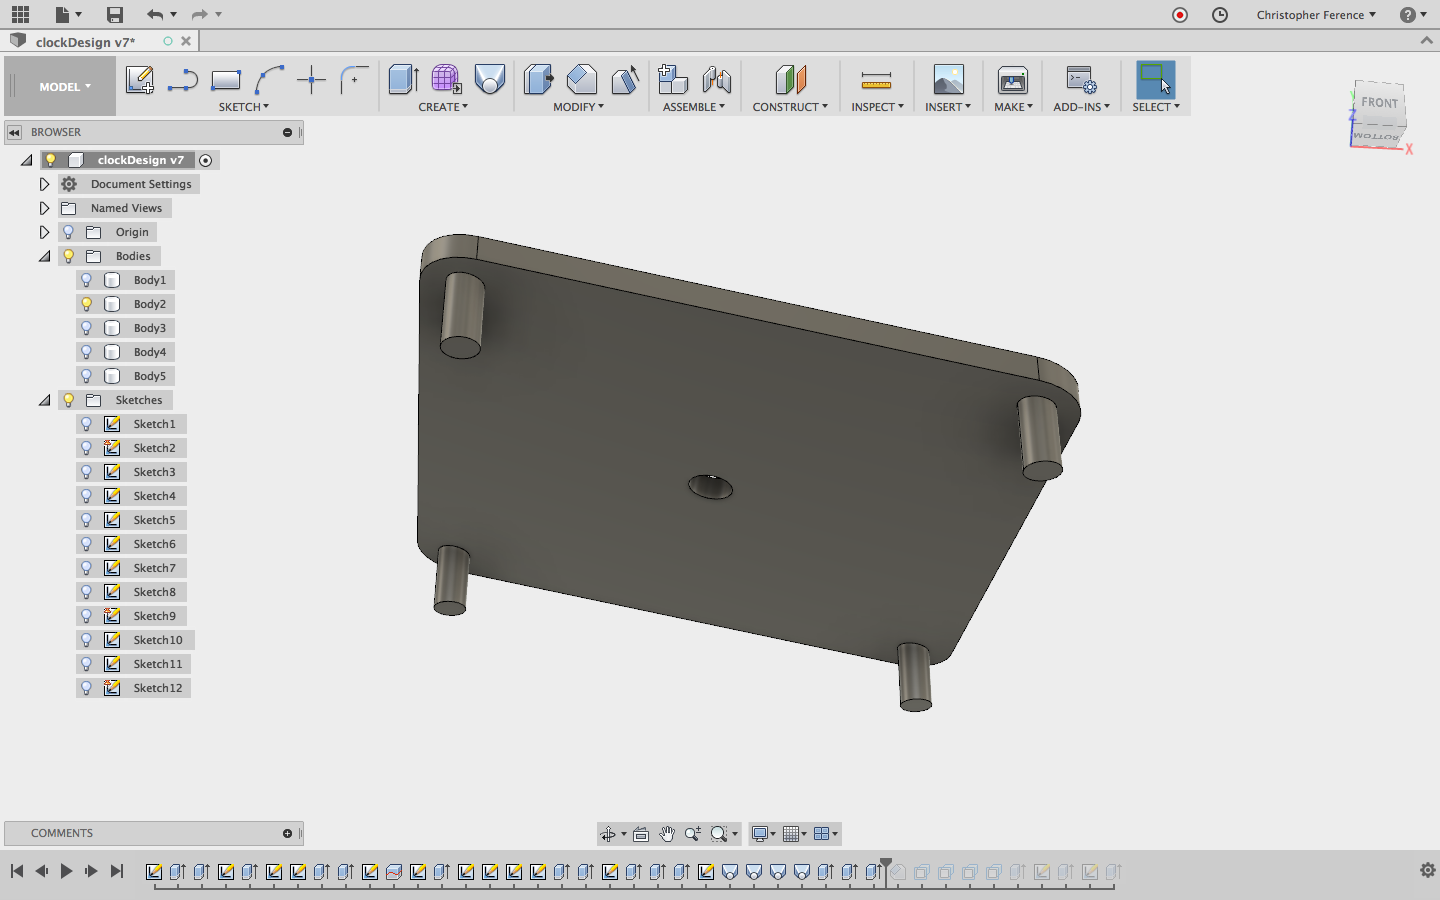
Task: Toggle visibility of Body2
Action: click(87, 304)
